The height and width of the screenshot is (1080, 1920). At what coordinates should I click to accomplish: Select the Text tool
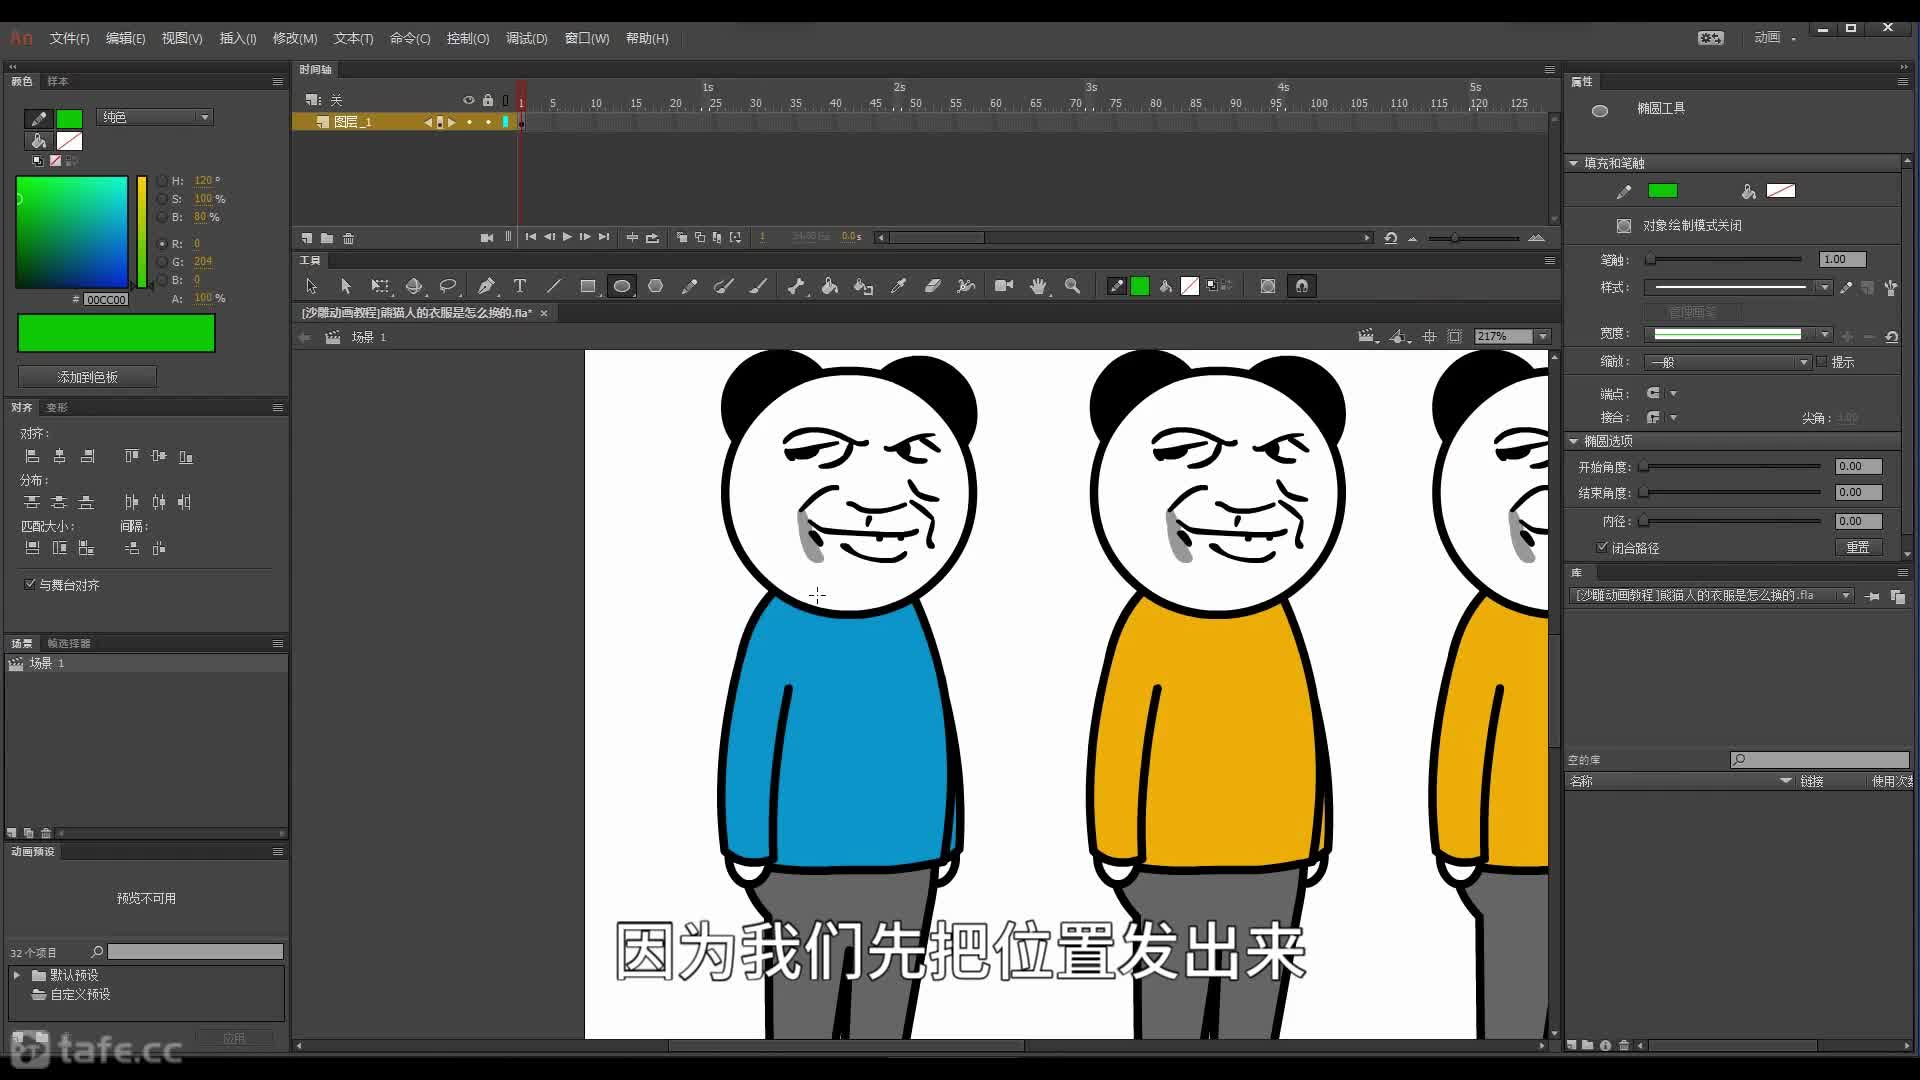click(x=520, y=286)
